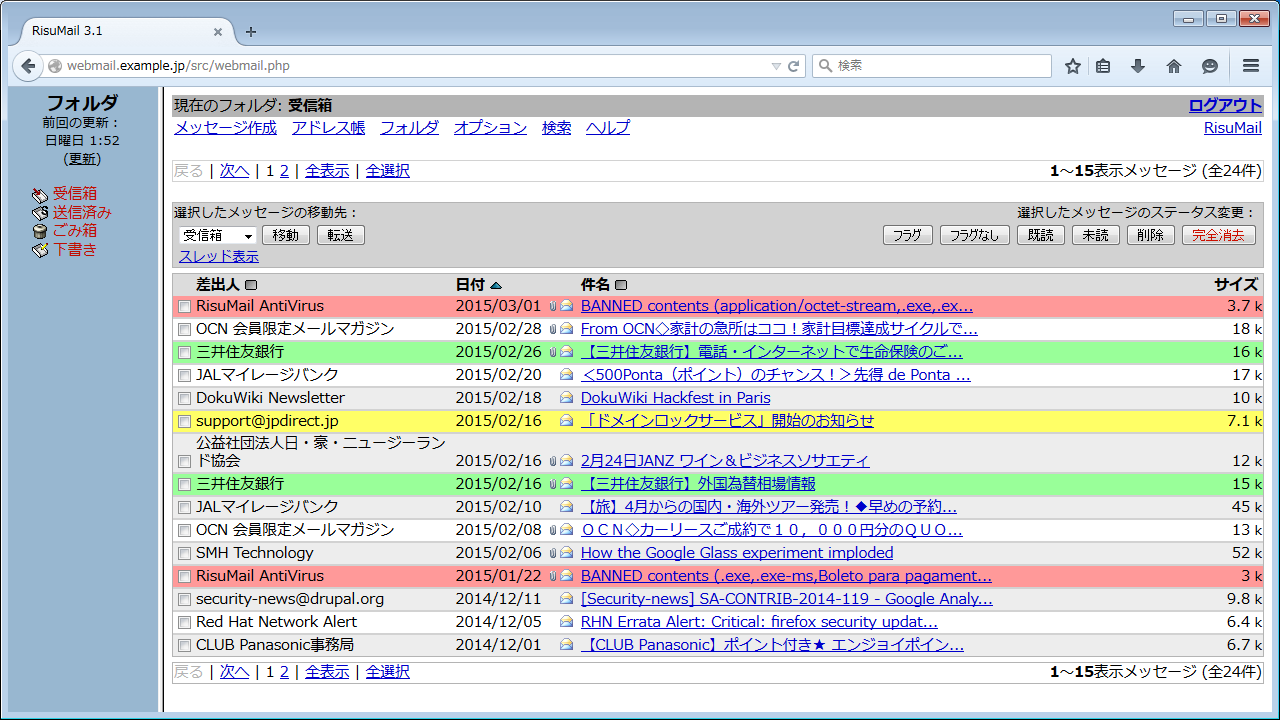The height and width of the screenshot is (720, 1280).
Task: Click the browser 検索 search field
Action: [931, 66]
